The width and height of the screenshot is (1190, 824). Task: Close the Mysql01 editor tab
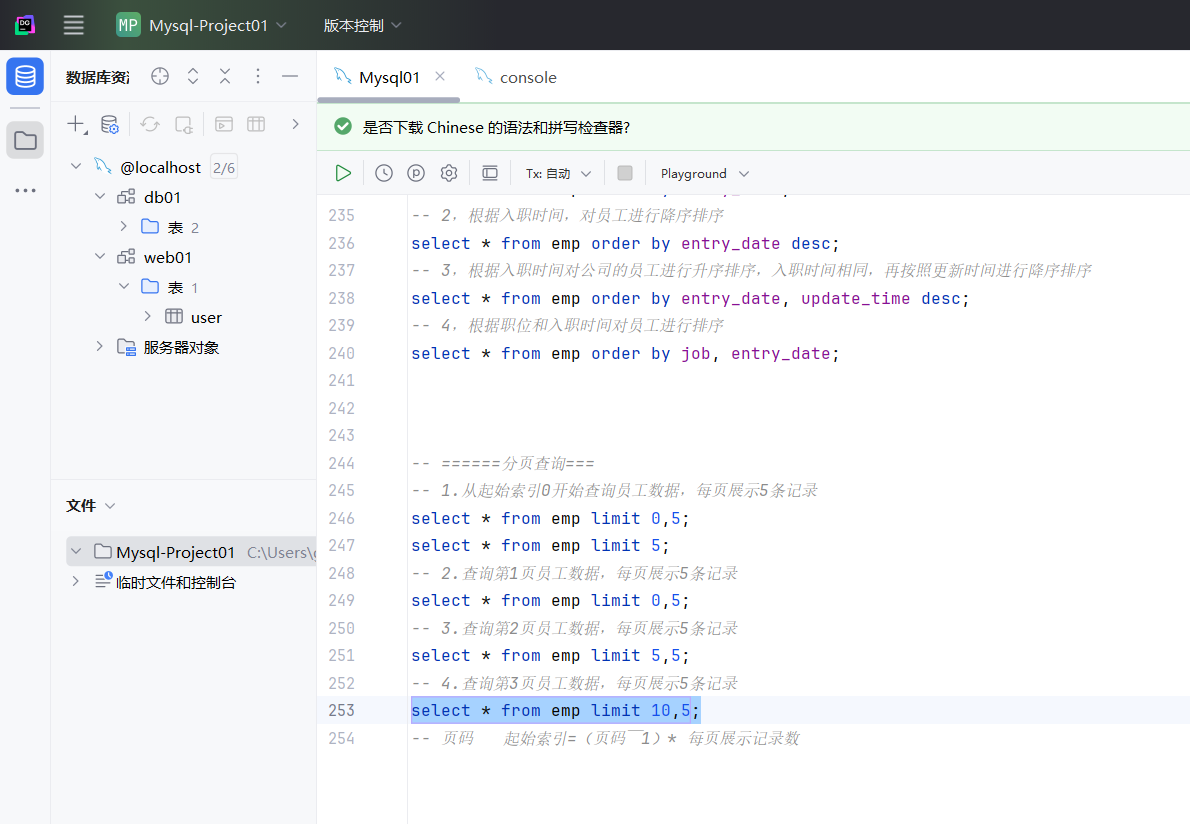click(x=440, y=76)
